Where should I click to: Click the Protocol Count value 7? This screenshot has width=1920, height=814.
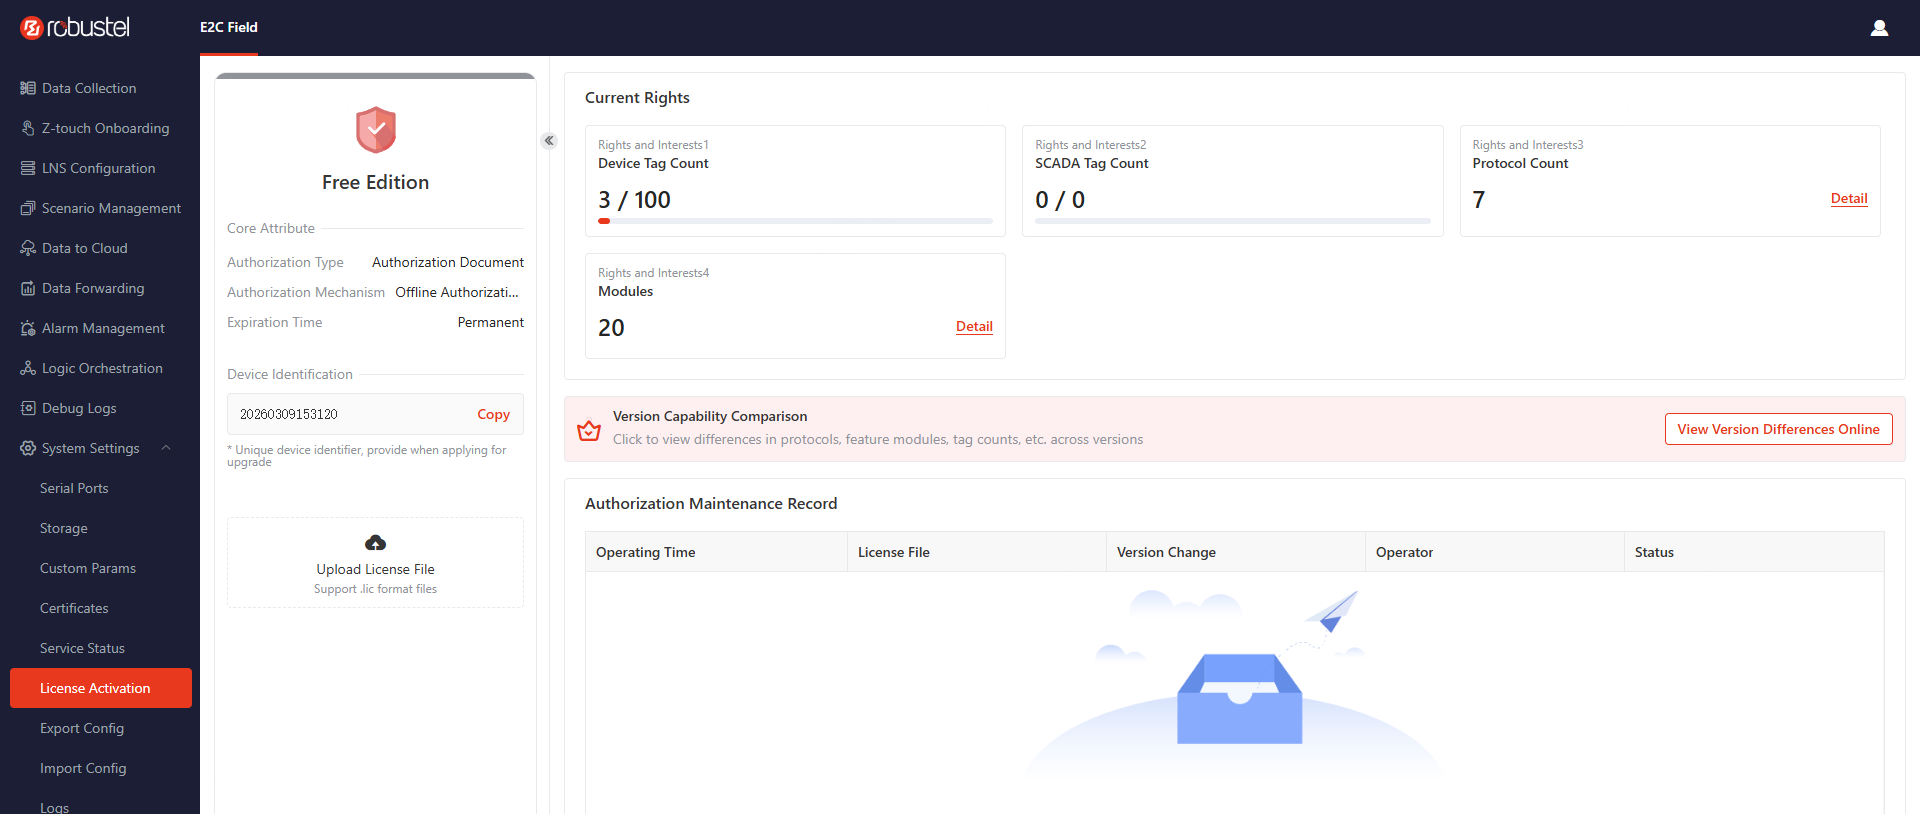click(1479, 200)
